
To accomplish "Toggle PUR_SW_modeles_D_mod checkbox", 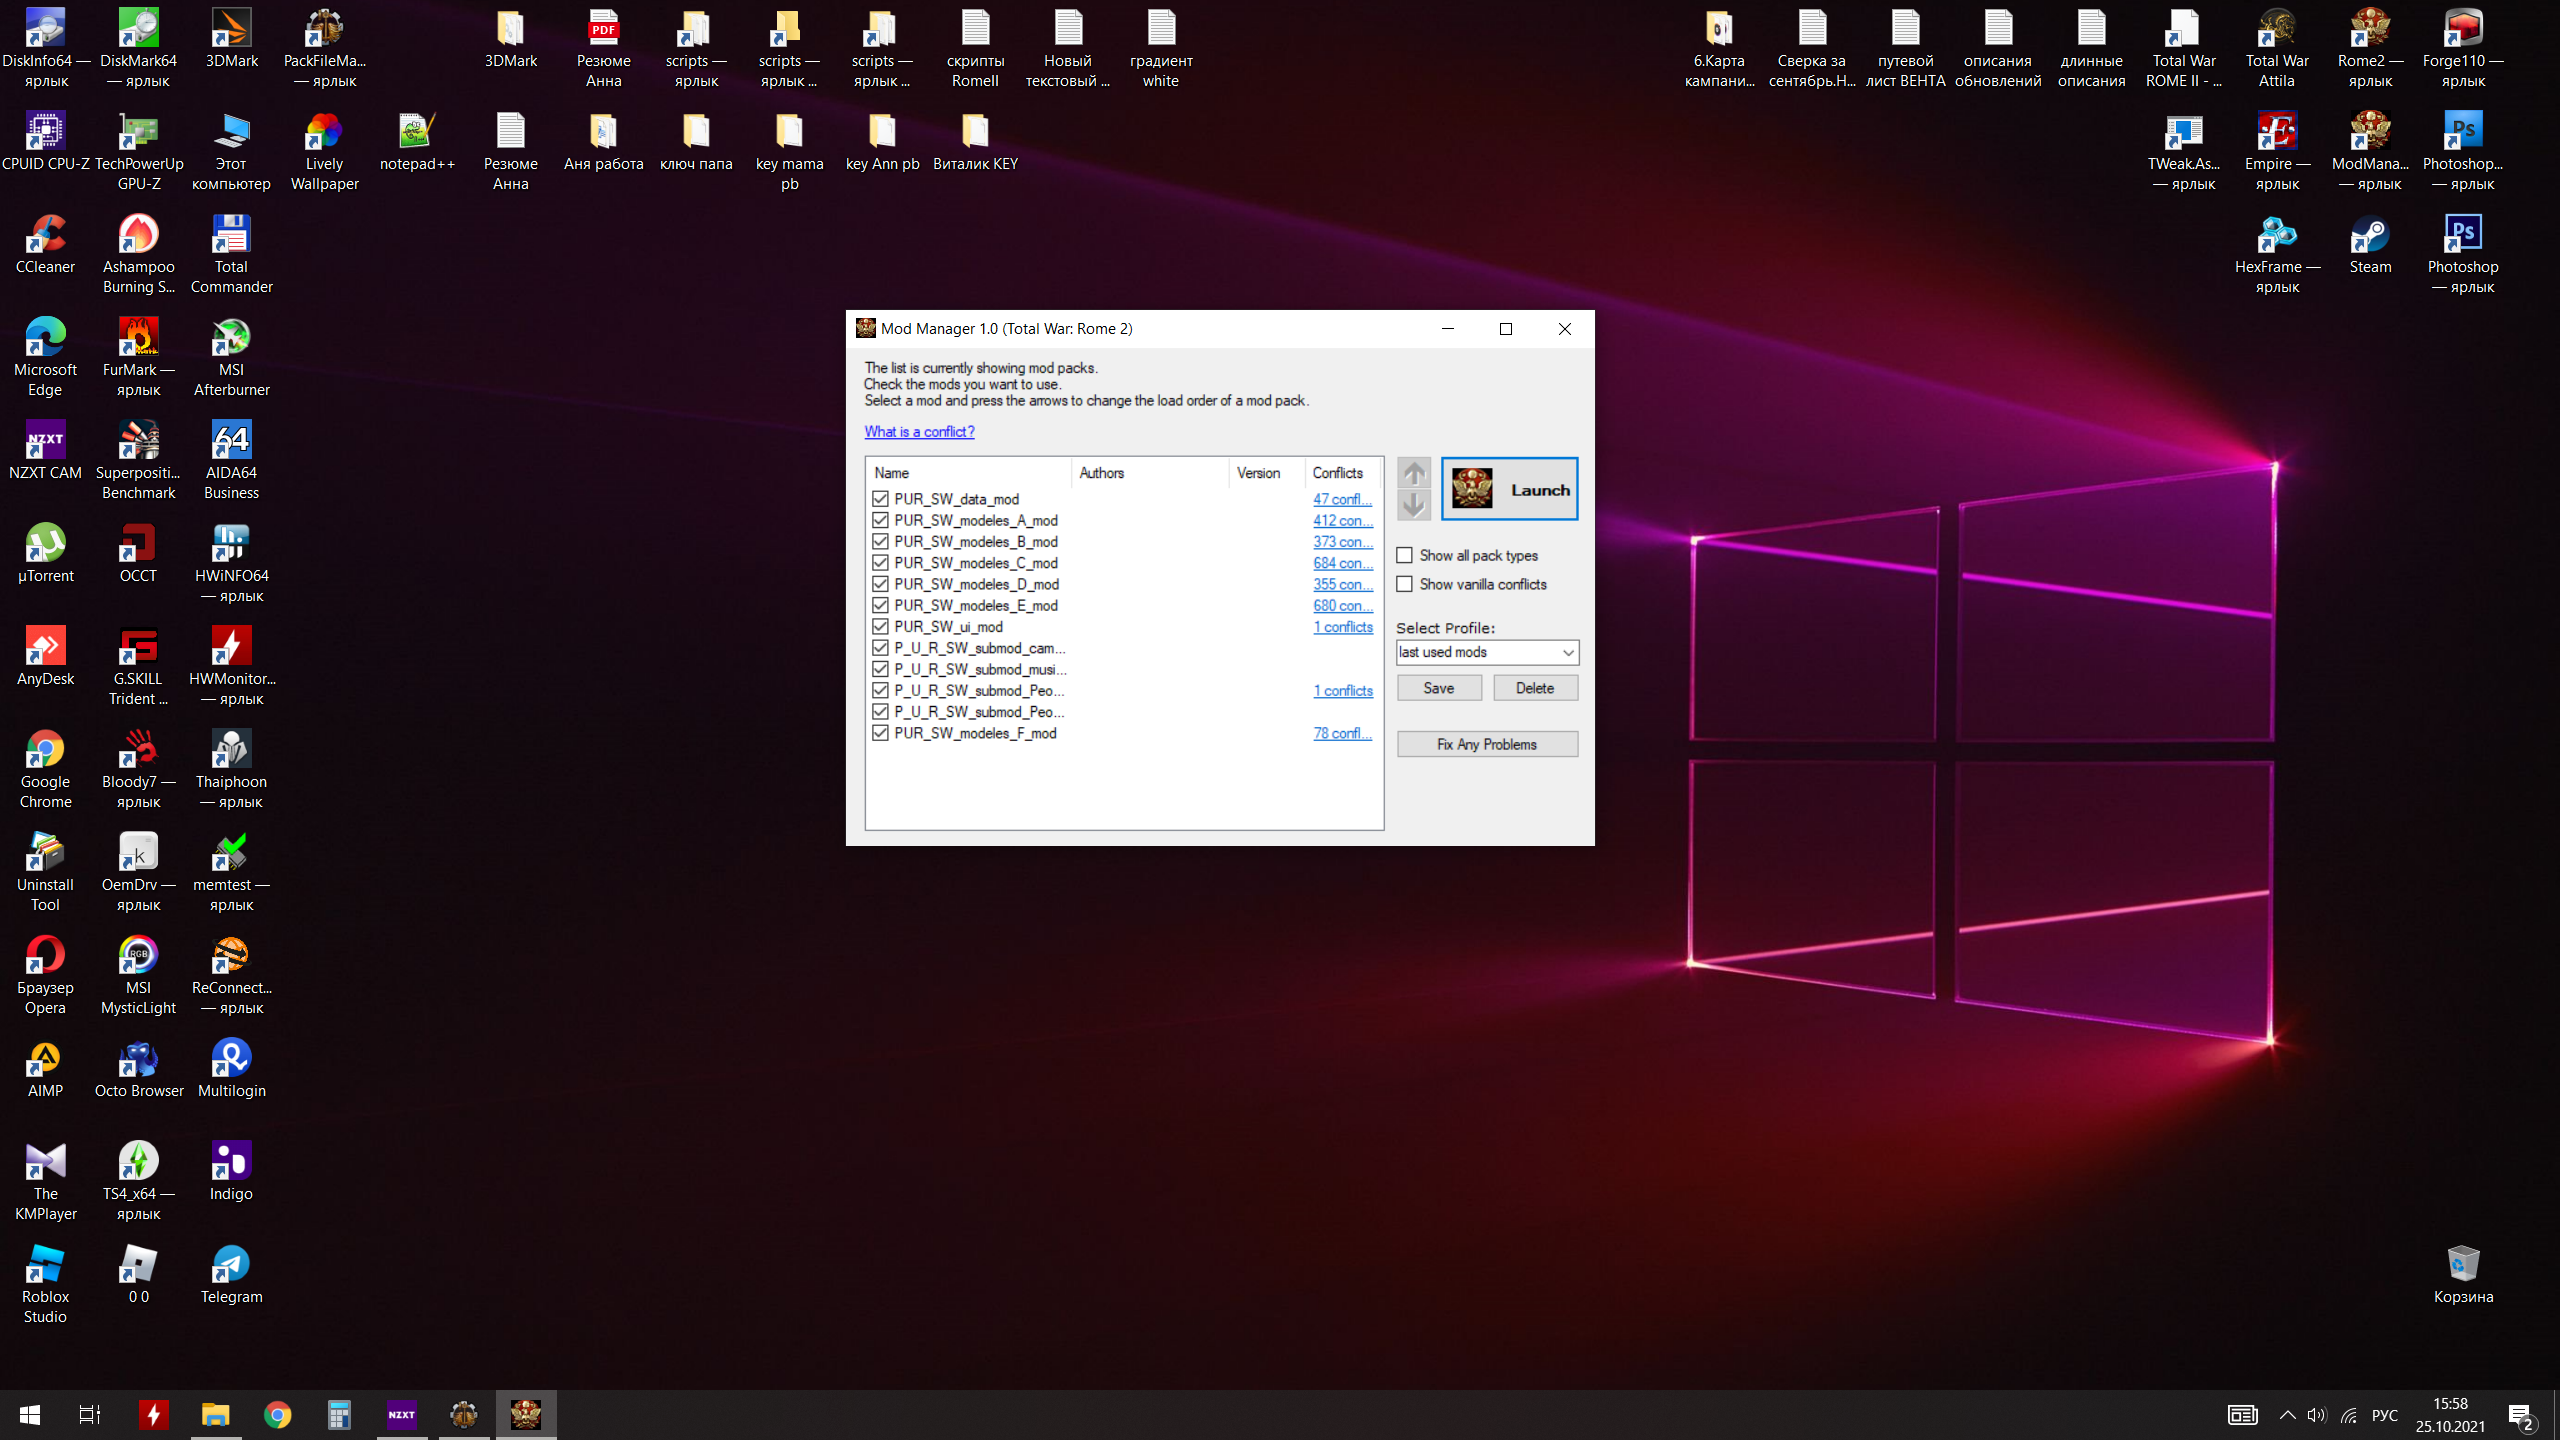I will [x=880, y=584].
